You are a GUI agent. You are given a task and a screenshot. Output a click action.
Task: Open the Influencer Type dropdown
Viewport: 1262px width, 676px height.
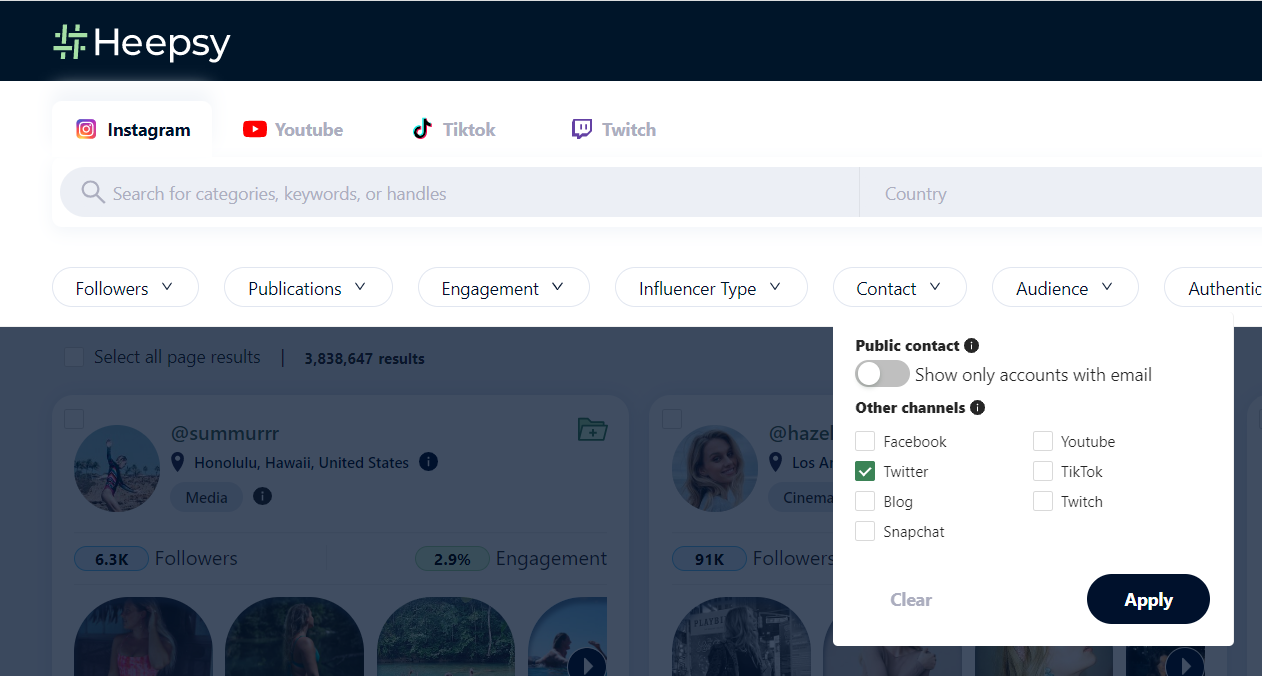[x=711, y=287]
